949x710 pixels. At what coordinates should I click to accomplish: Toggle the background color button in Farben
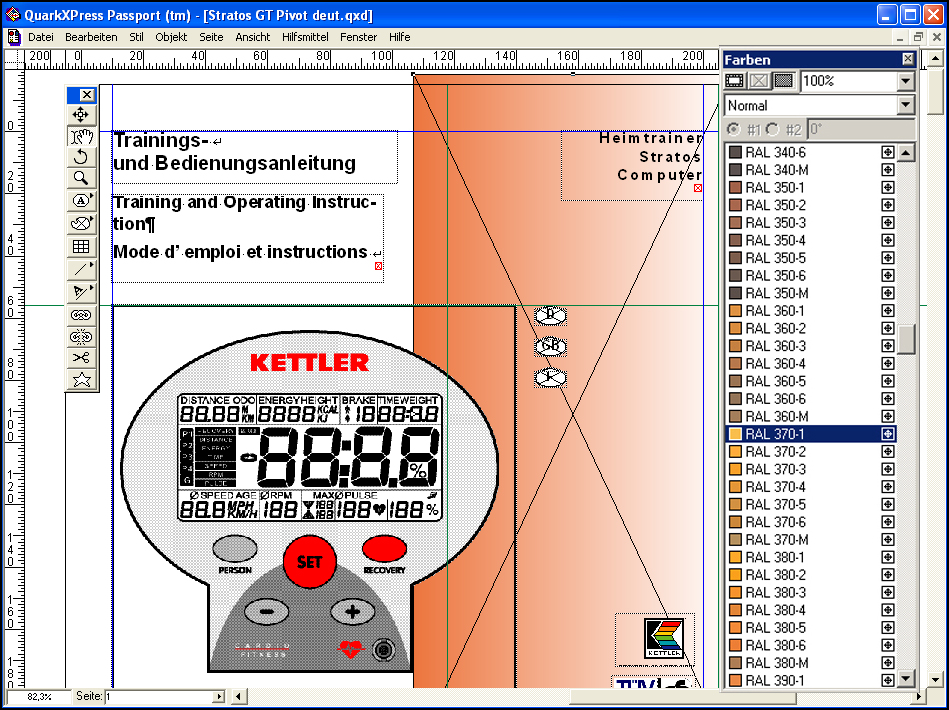click(x=784, y=81)
